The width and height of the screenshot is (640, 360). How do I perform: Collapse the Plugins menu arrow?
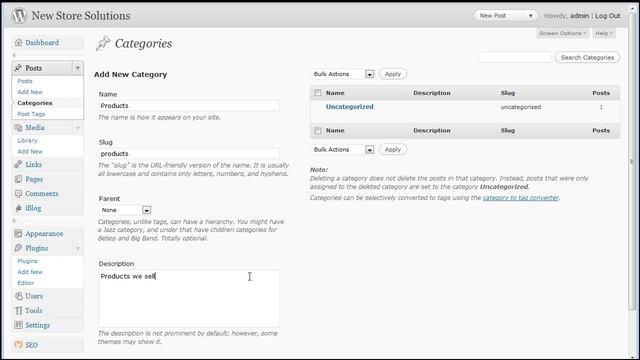(x=78, y=249)
